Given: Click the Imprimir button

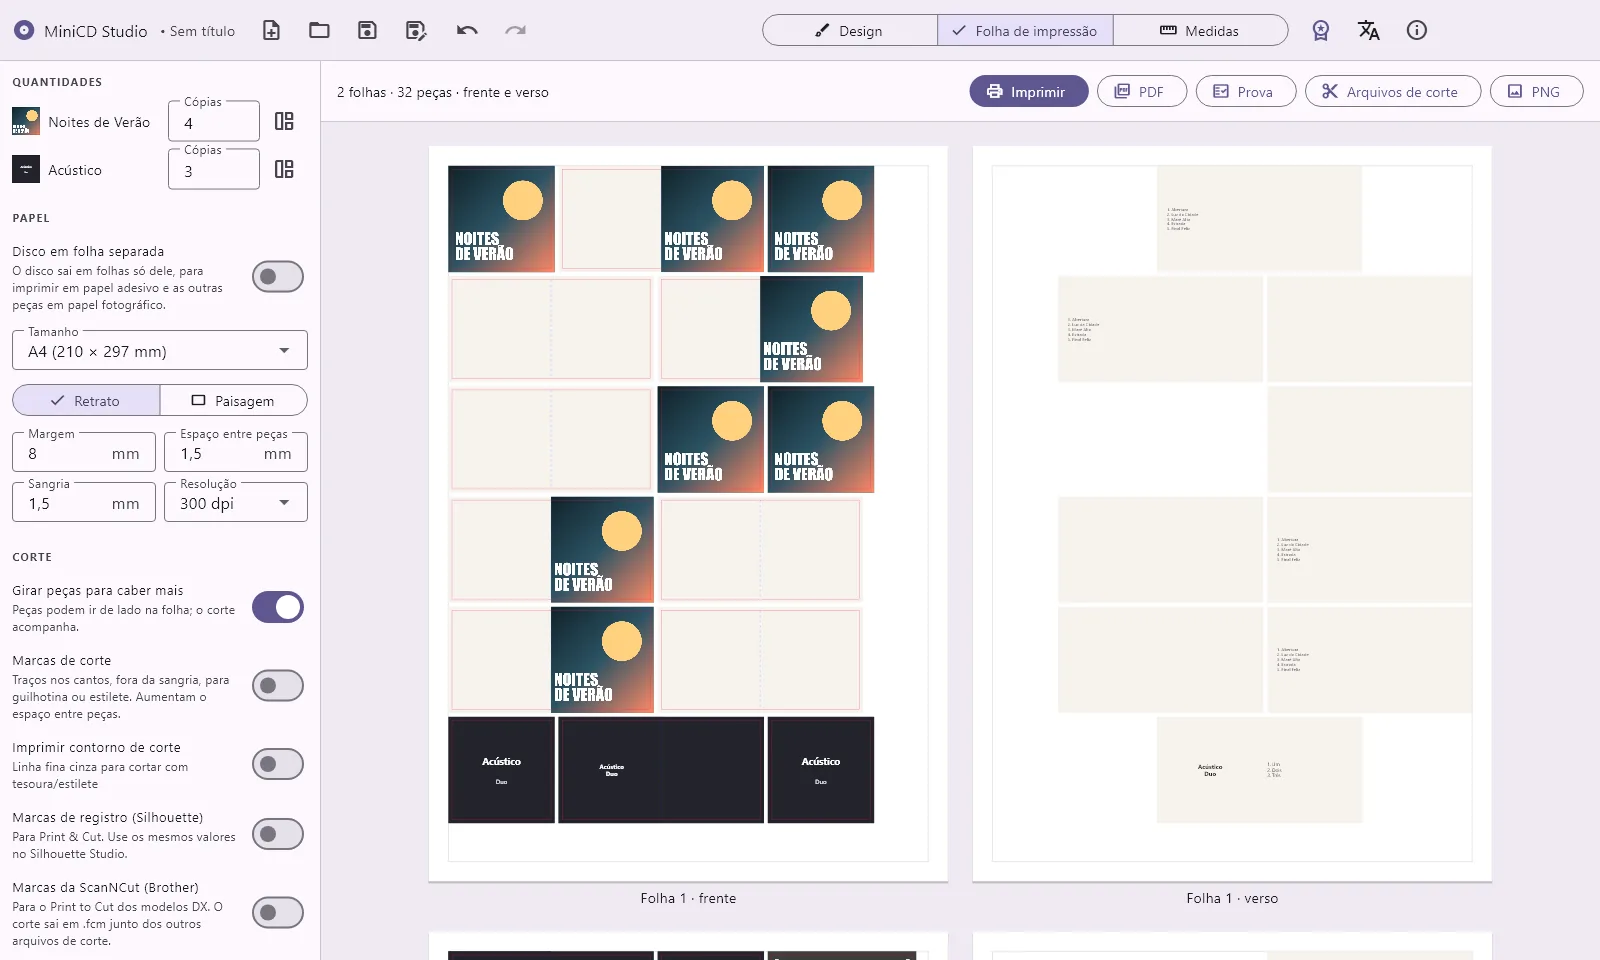Looking at the screenshot, I should [1028, 91].
